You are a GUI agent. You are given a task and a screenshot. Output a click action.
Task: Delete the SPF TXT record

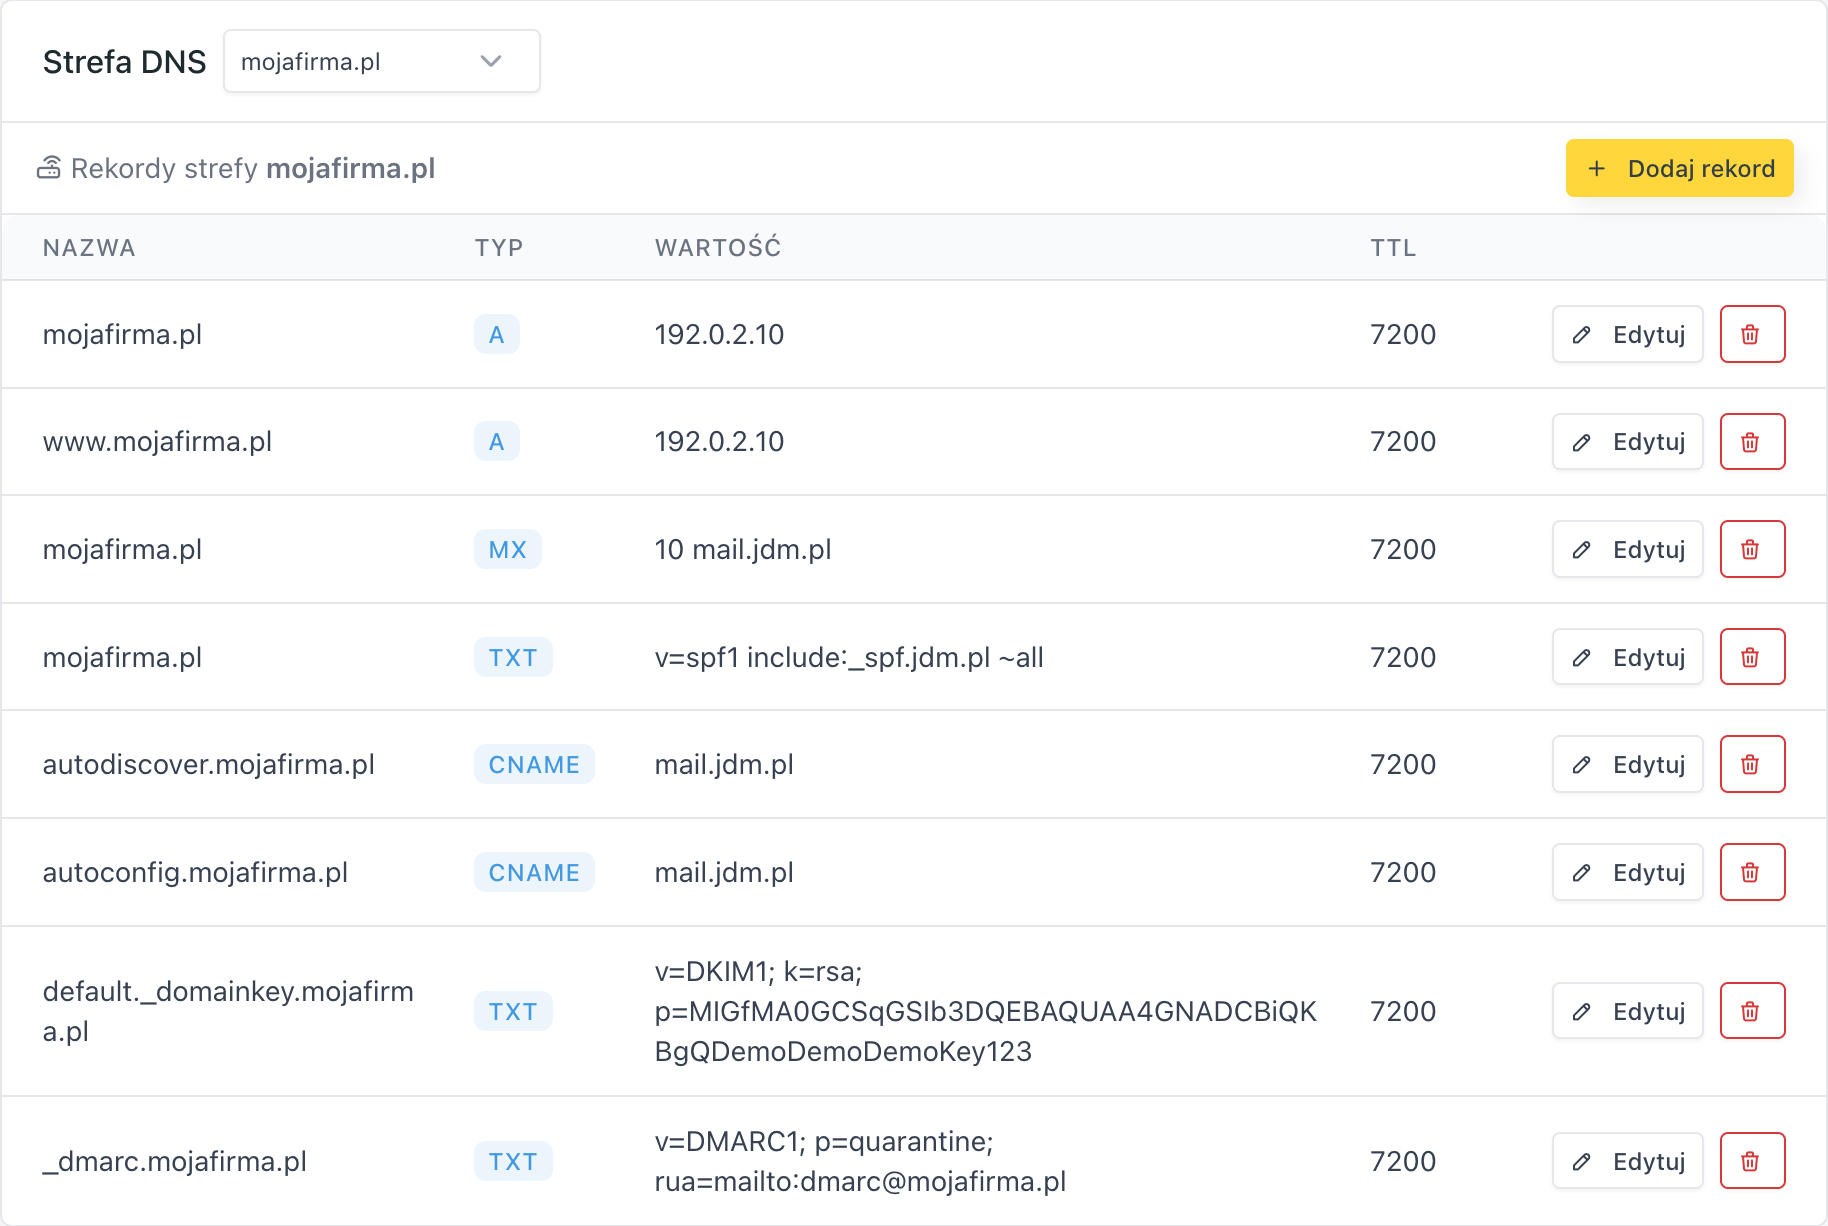tap(1752, 657)
